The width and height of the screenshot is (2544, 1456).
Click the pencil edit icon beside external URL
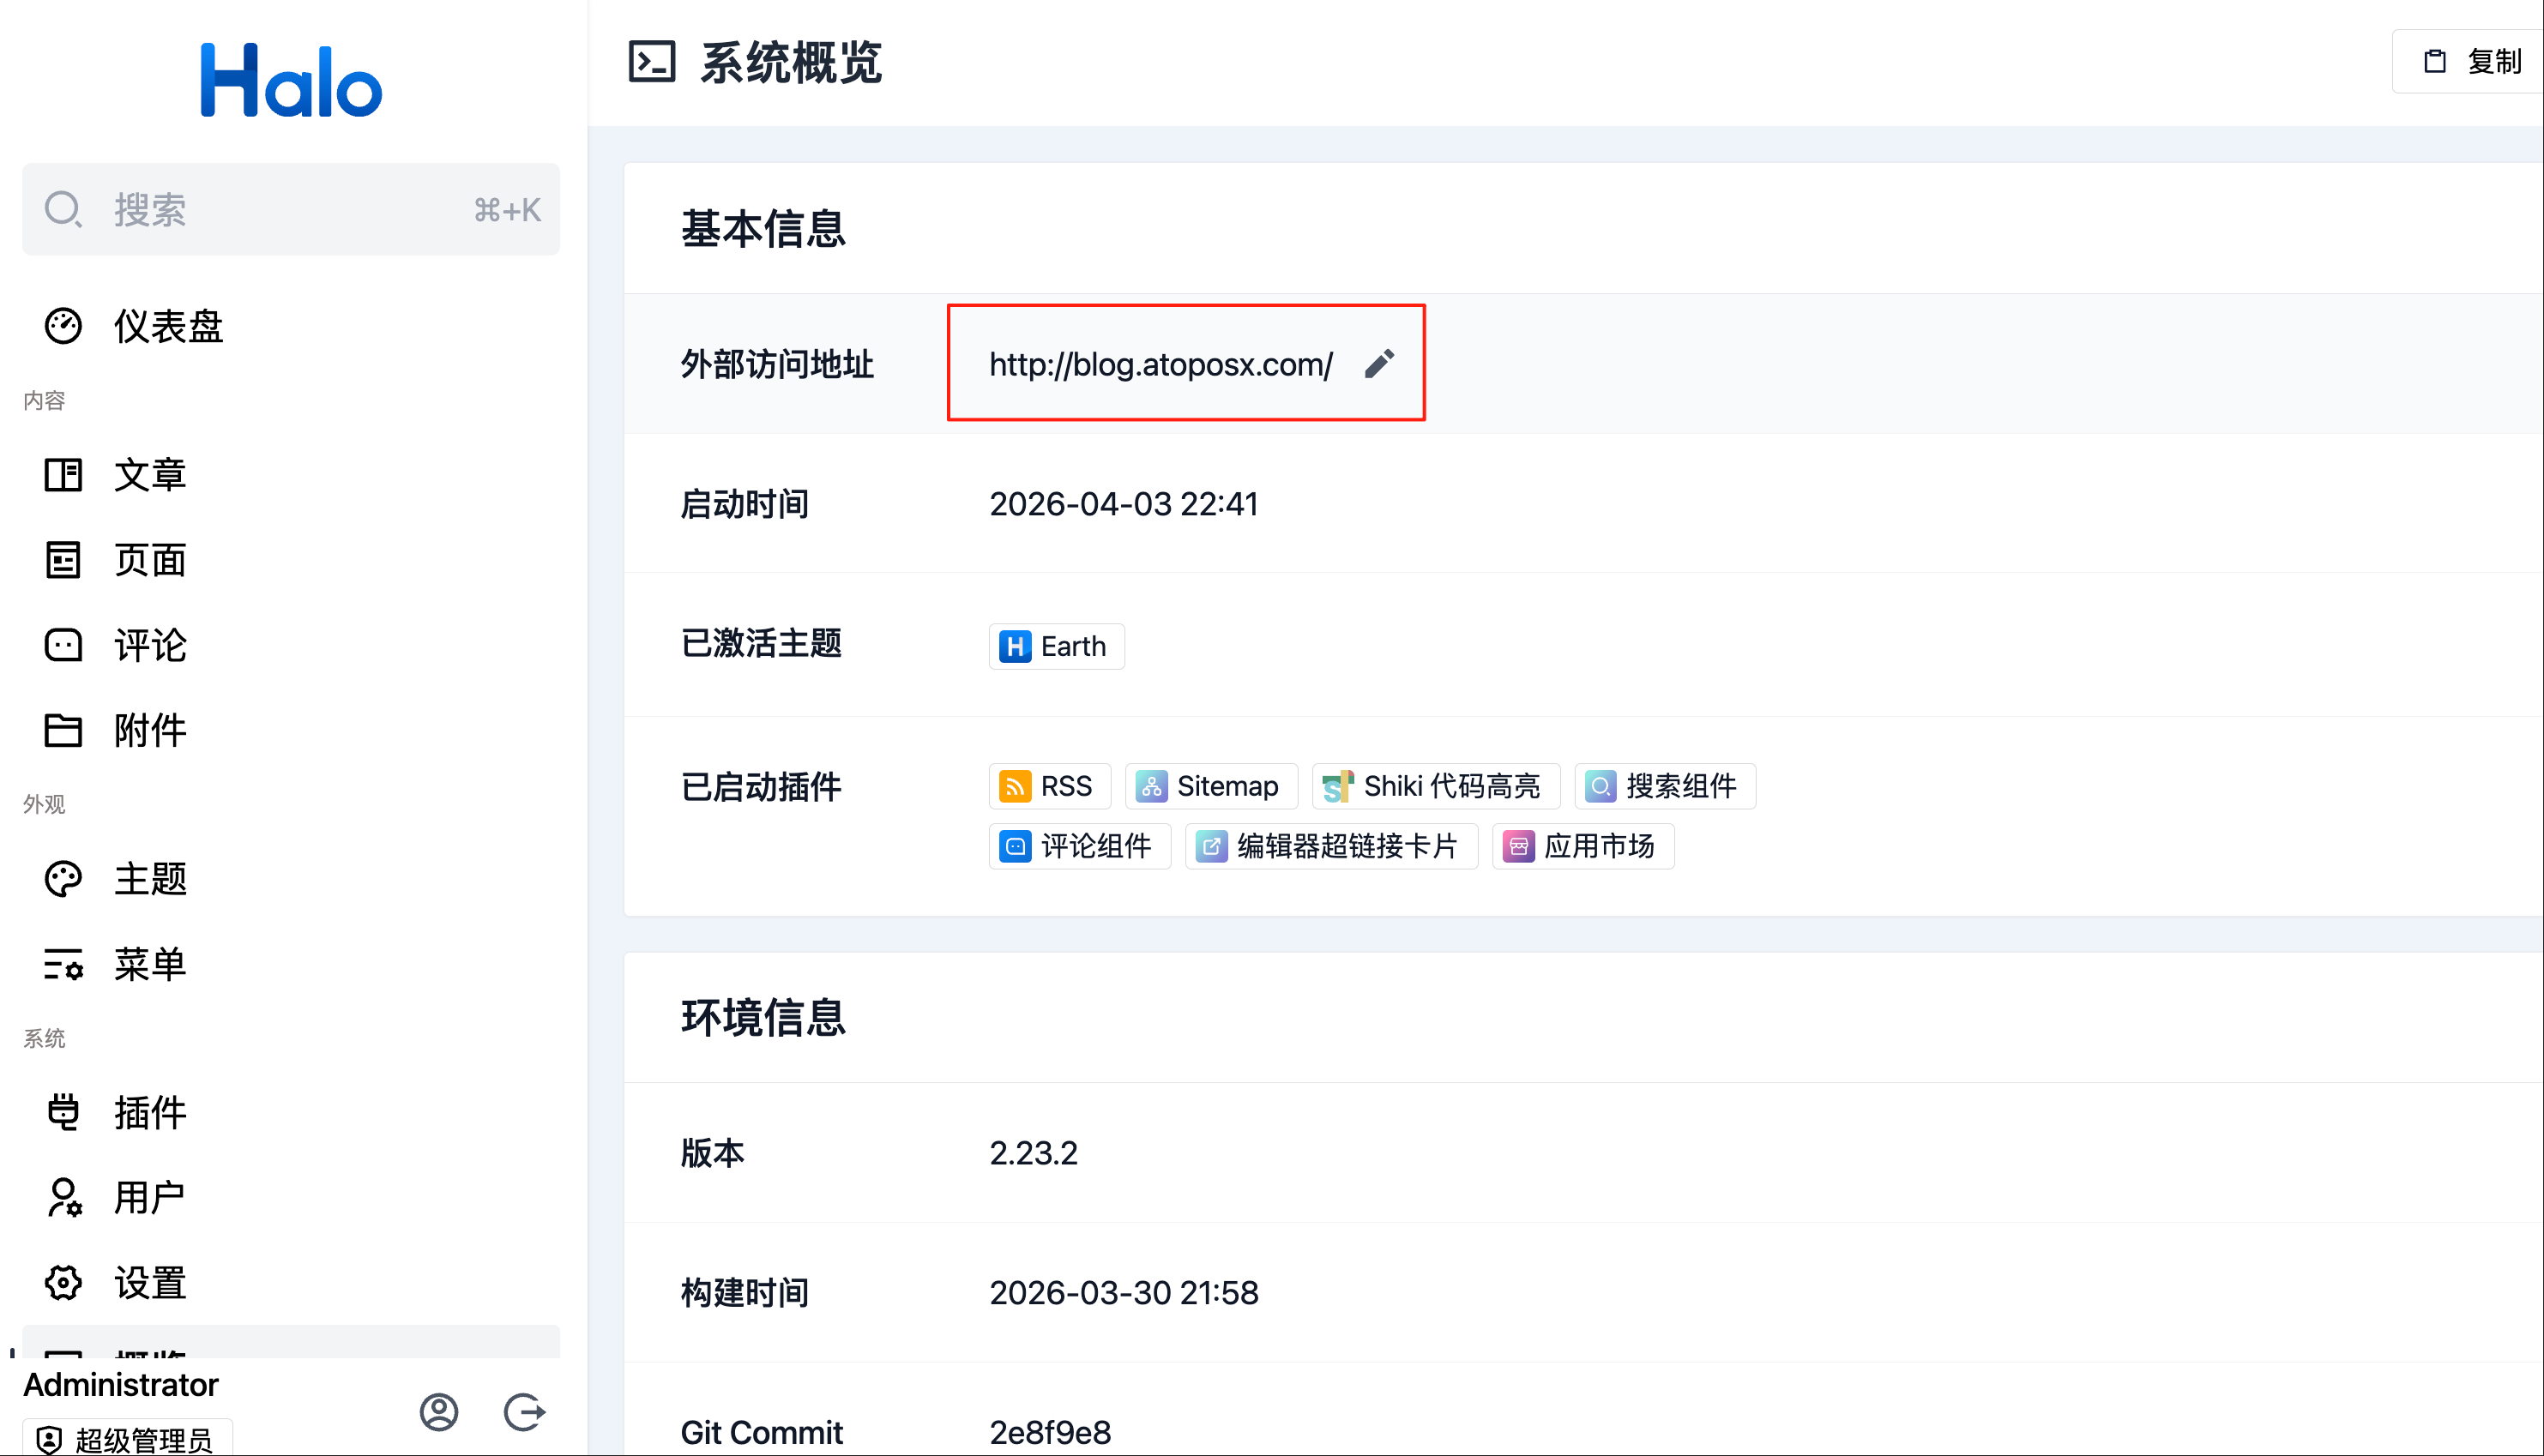1379,364
